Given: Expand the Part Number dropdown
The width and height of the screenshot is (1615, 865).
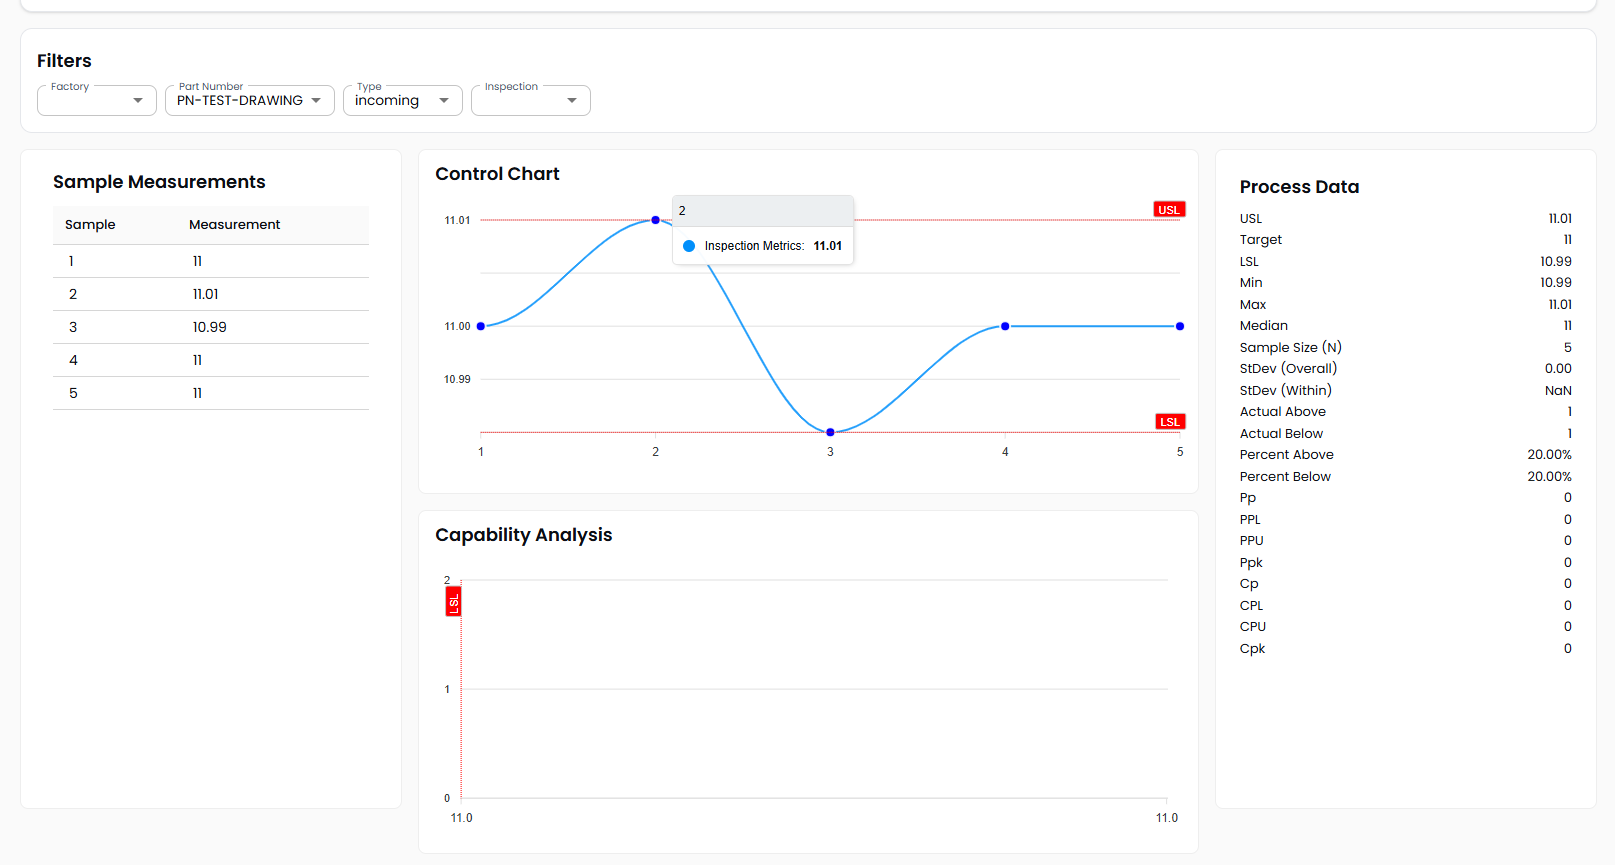Looking at the screenshot, I should point(249,101).
